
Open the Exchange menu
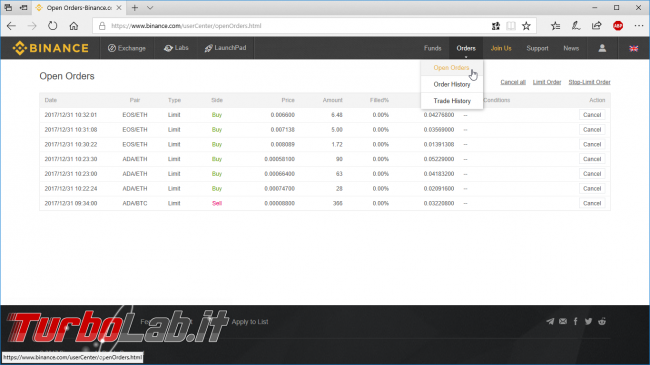pos(127,48)
